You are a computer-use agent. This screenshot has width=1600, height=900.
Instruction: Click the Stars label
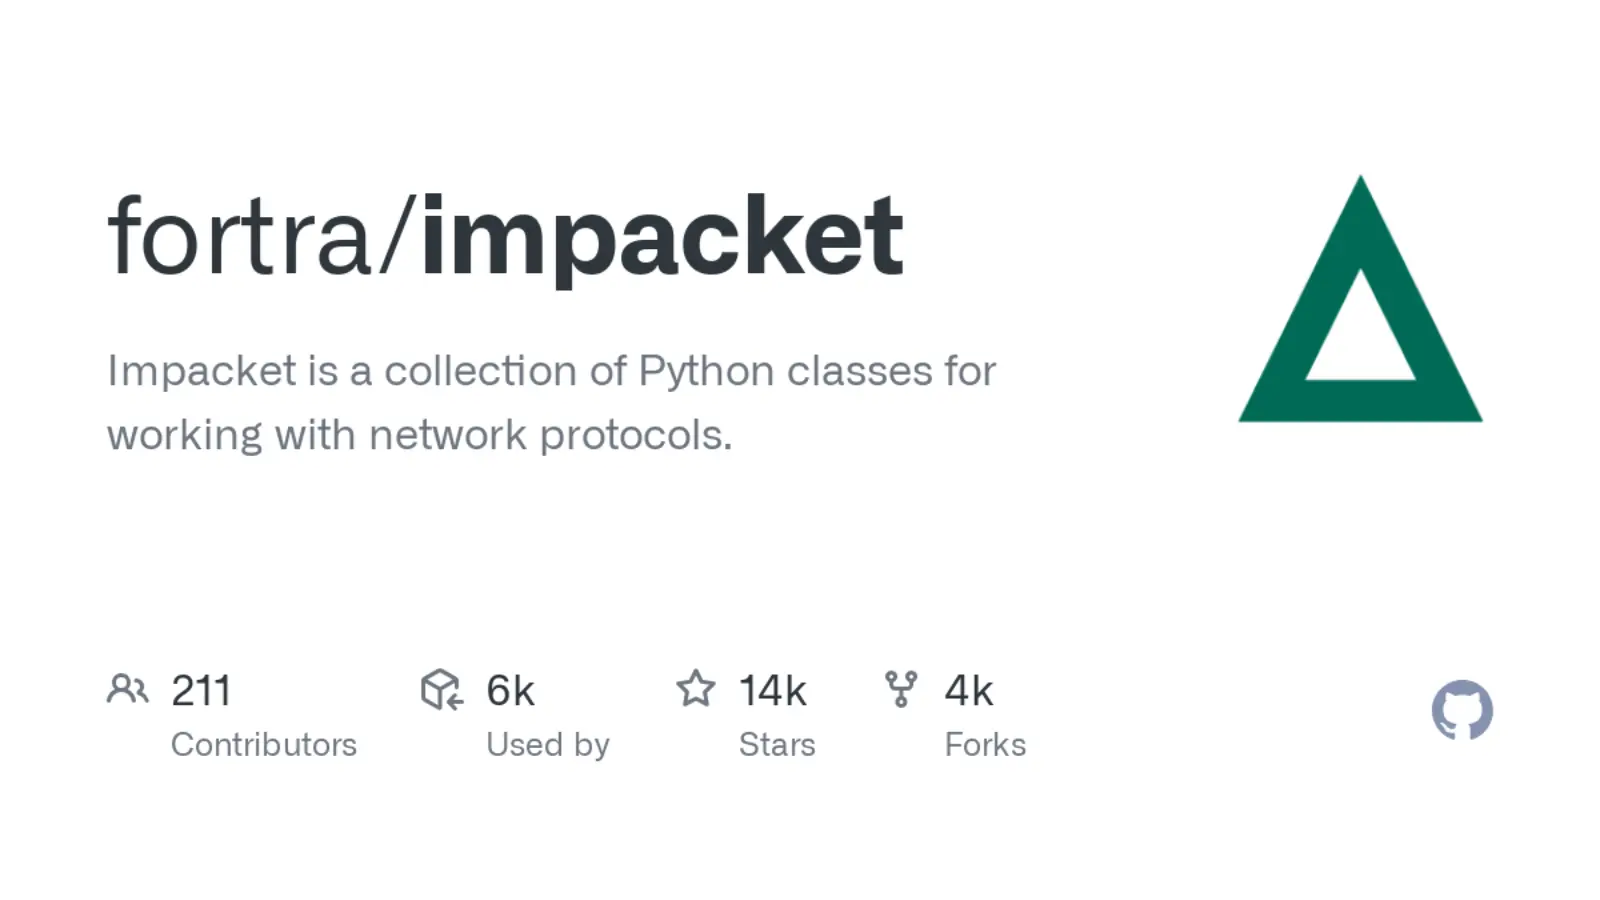pos(777,745)
